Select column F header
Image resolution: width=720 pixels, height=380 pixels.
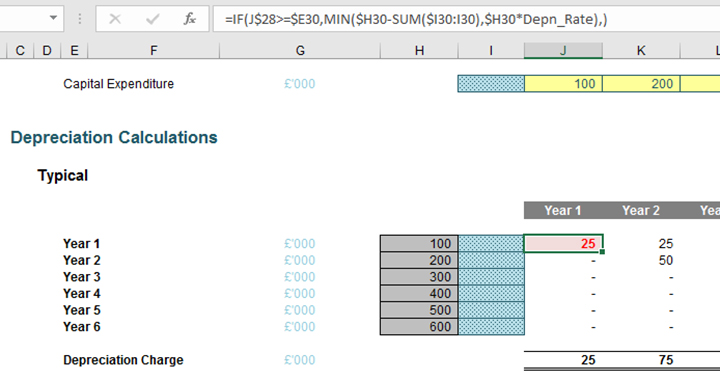point(153,50)
